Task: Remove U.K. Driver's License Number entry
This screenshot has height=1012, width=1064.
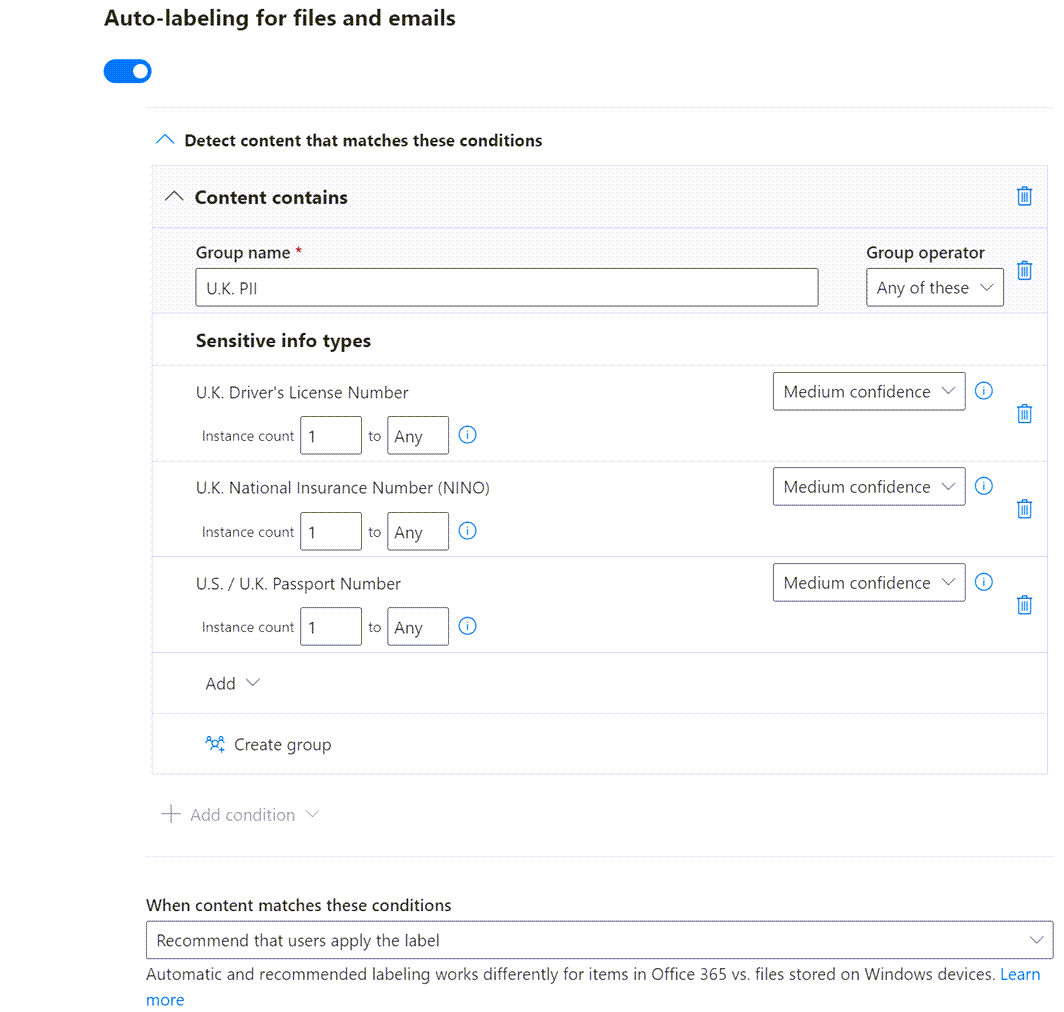Action: click(1024, 414)
